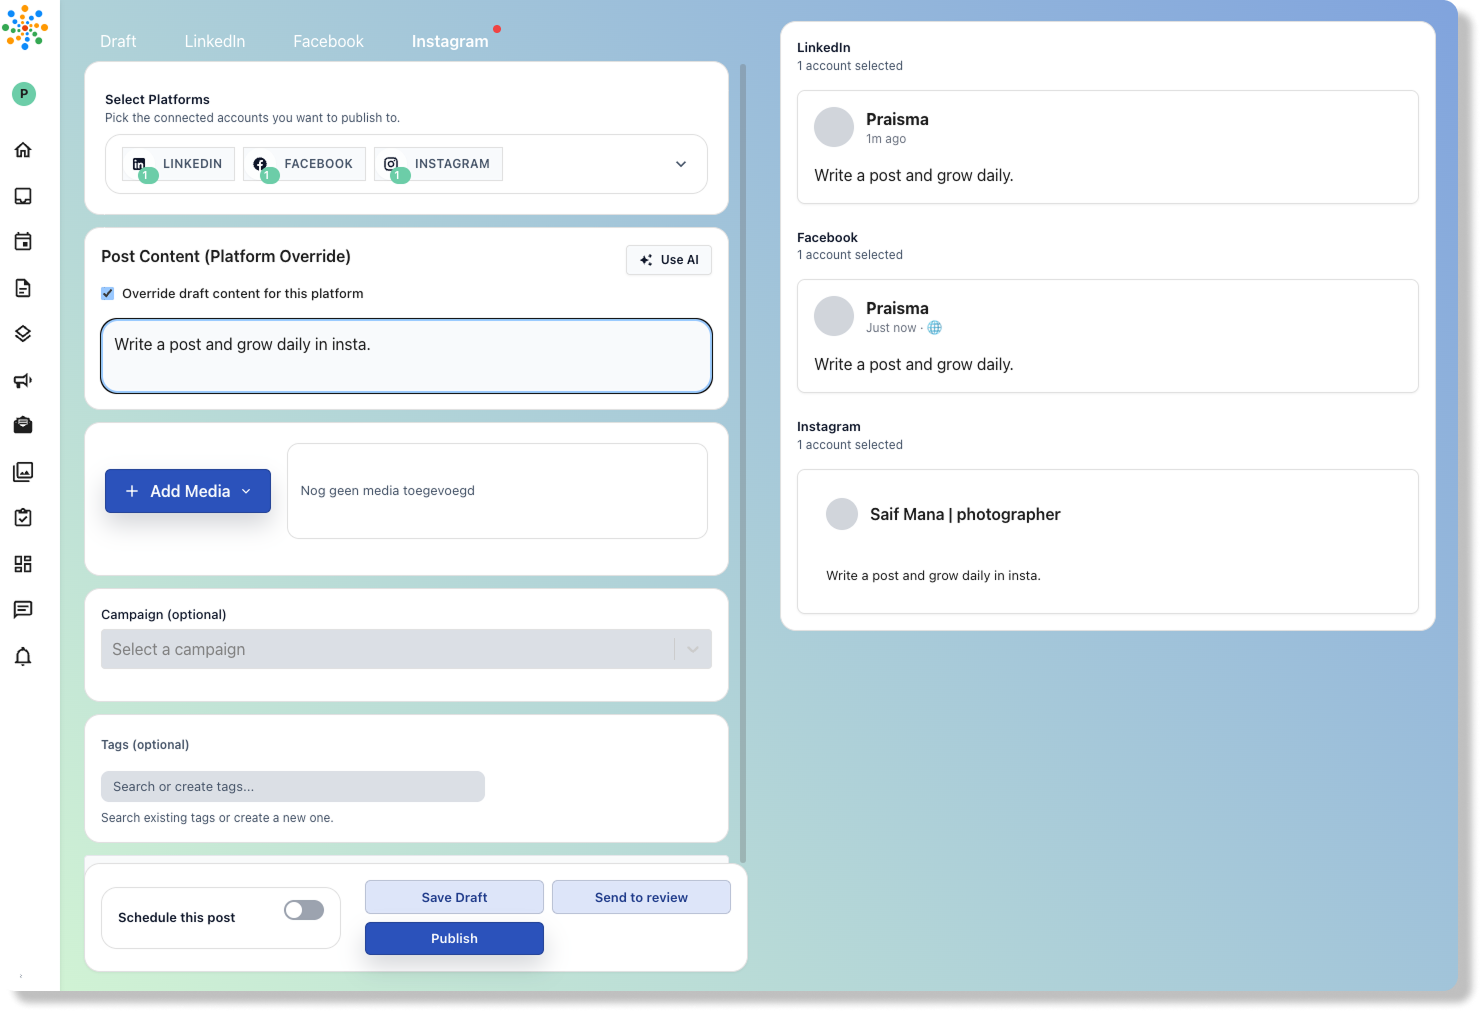The width and height of the screenshot is (1481, 1012).
Task: Uncheck Override draft content checkbox
Action: pyautogui.click(x=108, y=294)
